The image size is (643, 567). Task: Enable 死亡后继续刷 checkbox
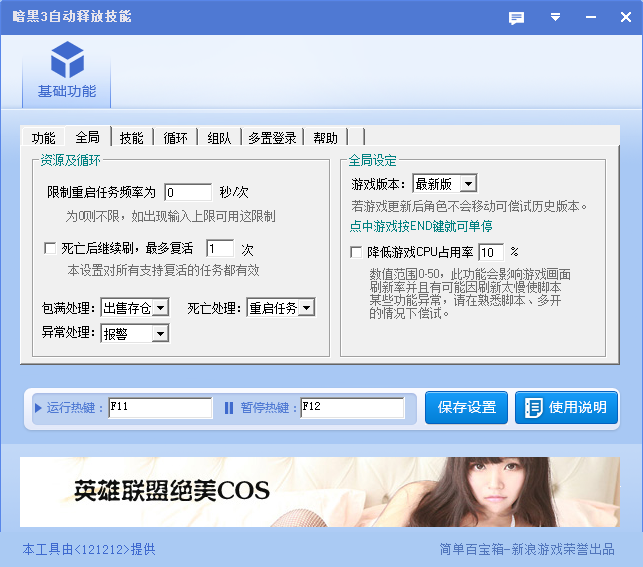click(x=51, y=248)
